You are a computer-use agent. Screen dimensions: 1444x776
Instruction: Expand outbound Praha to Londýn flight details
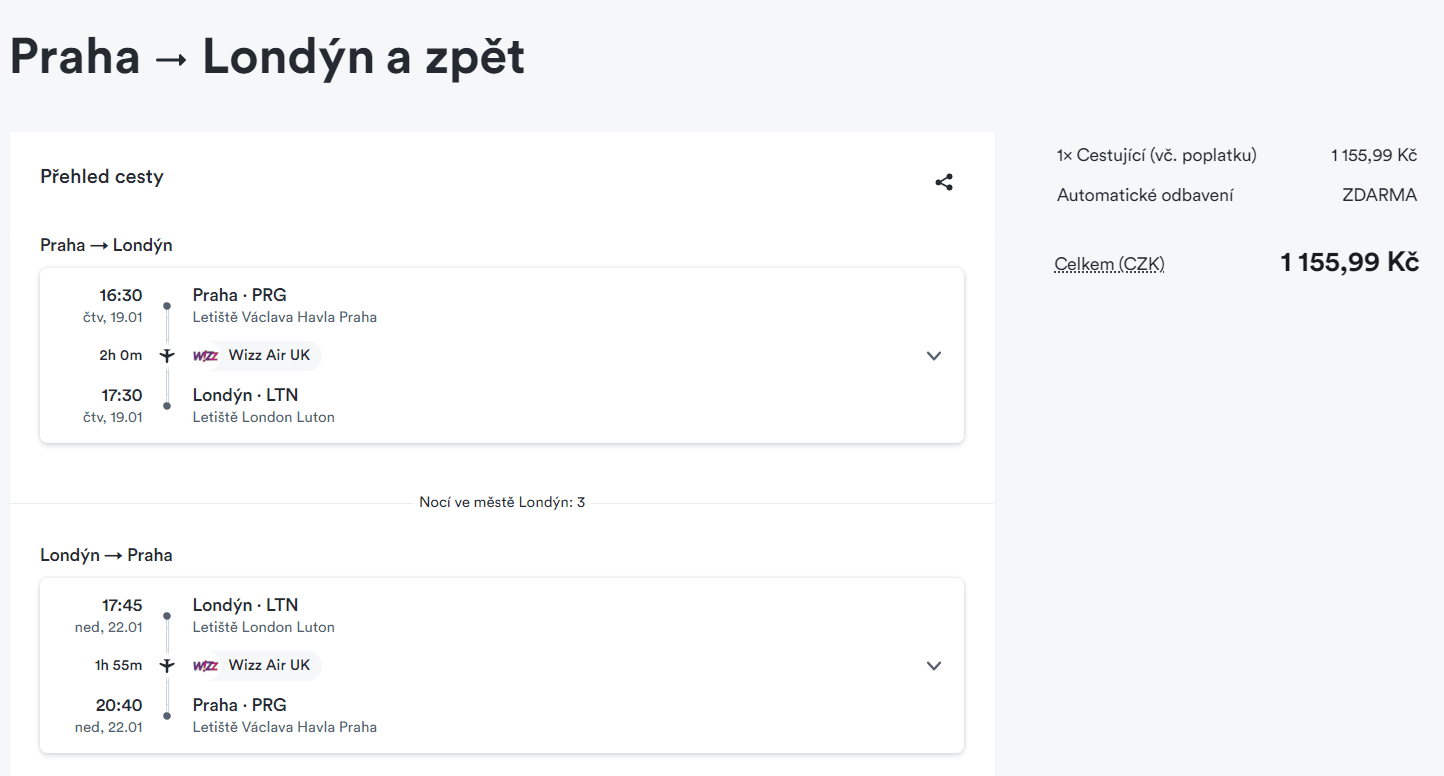[x=934, y=356]
